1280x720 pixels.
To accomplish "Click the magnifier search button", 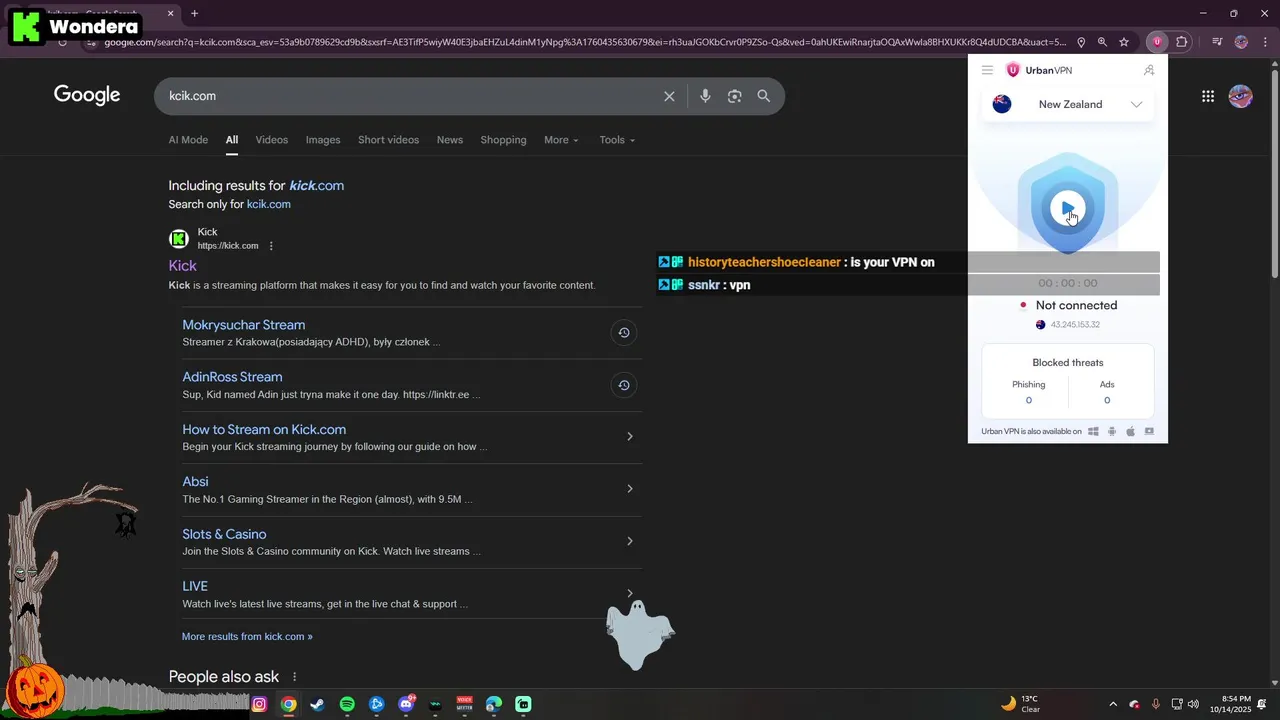I will coord(764,96).
